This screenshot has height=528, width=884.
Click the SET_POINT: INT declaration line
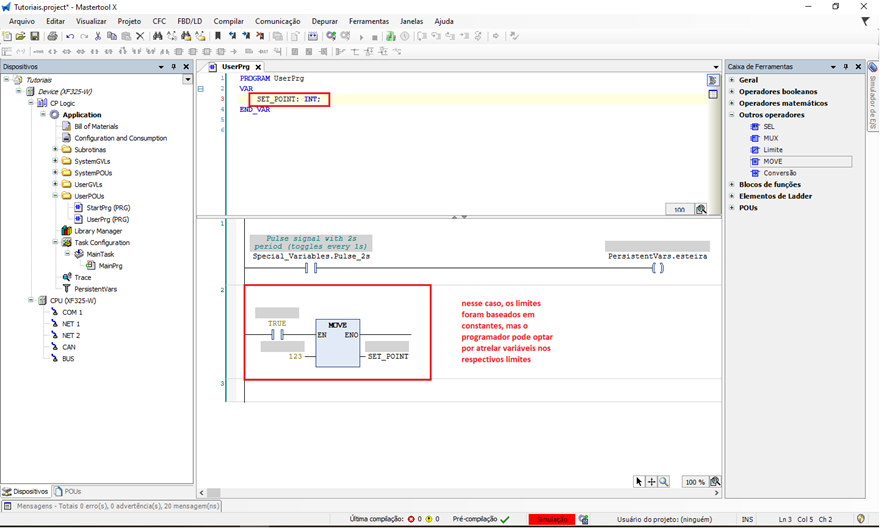(x=289, y=100)
